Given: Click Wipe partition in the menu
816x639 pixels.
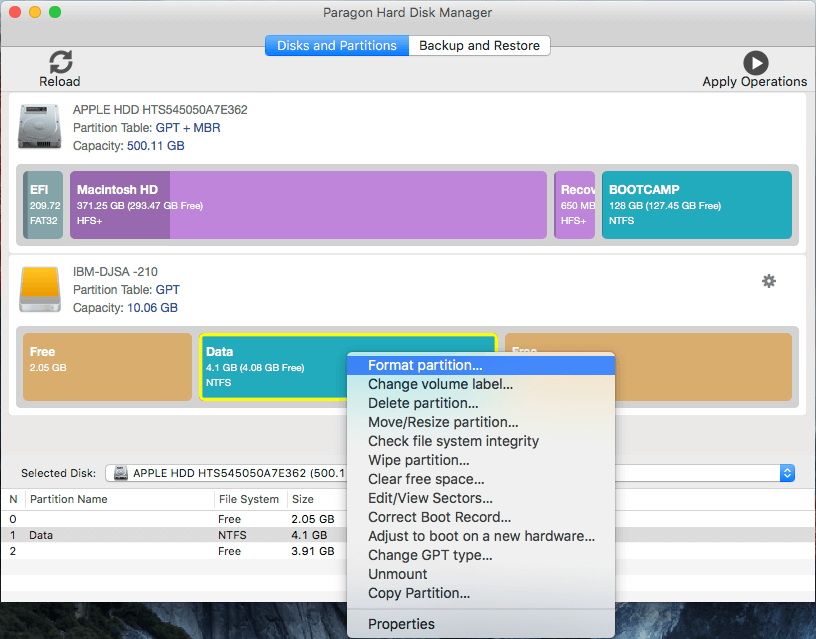Looking at the screenshot, I should (418, 460).
